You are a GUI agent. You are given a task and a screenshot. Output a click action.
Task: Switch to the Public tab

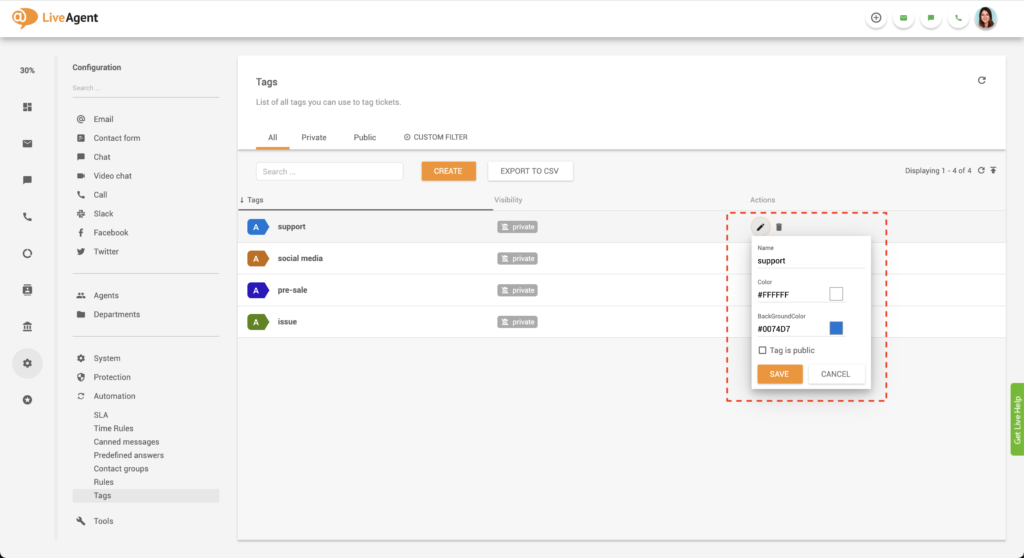coord(365,137)
